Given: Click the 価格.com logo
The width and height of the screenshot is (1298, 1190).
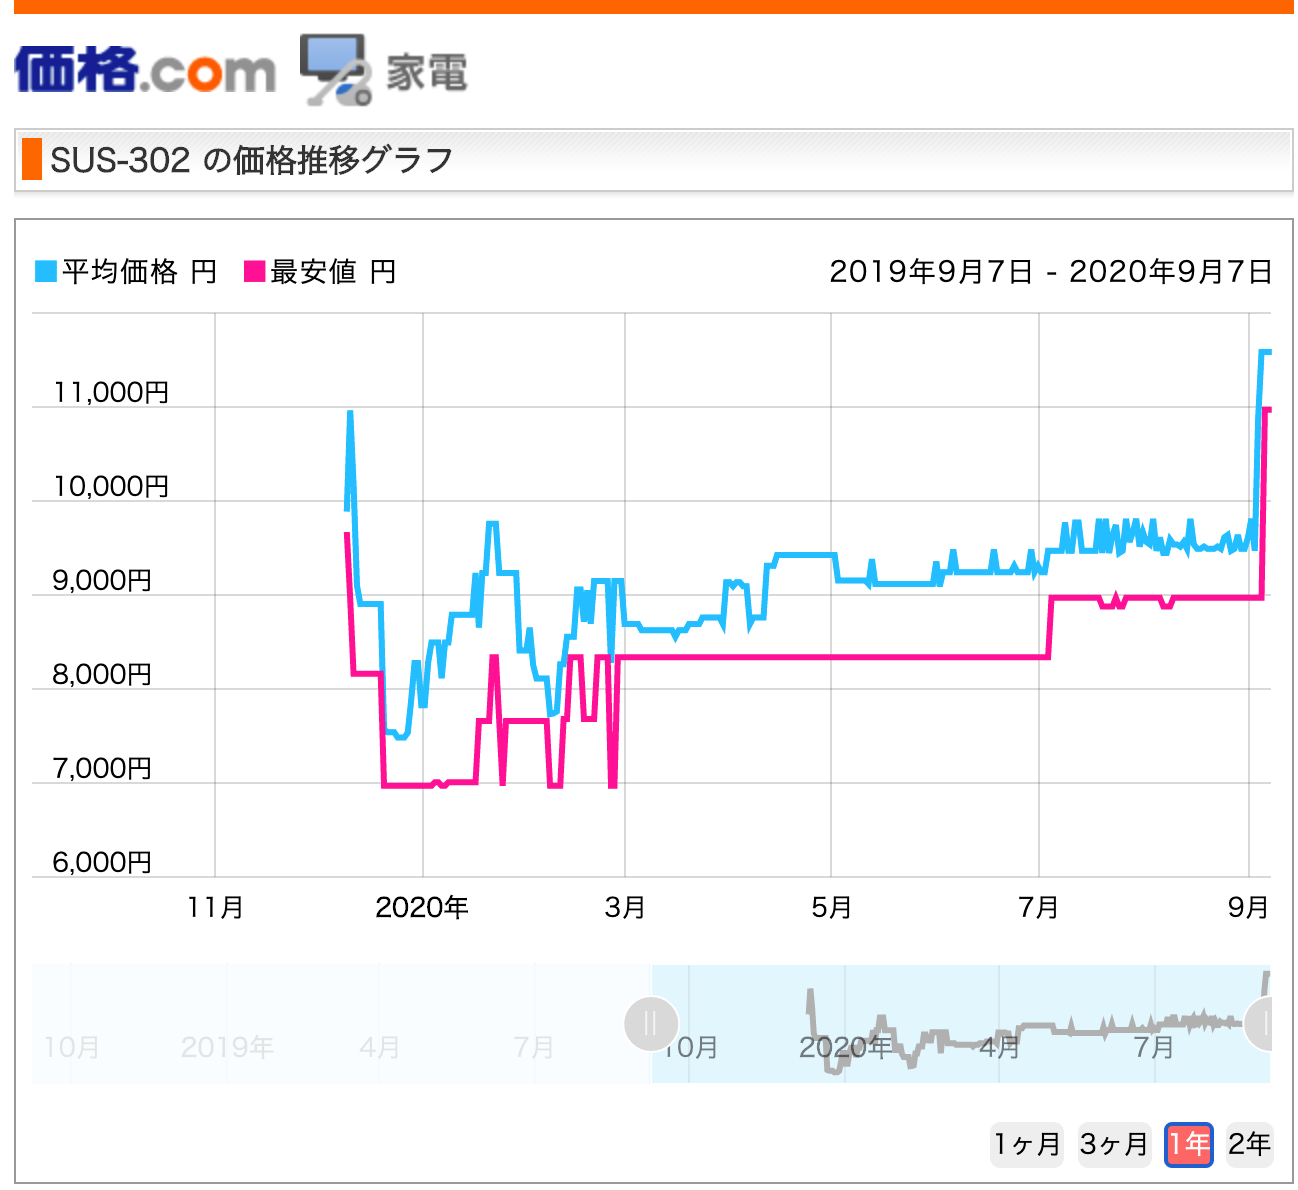Looking at the screenshot, I should (x=145, y=70).
